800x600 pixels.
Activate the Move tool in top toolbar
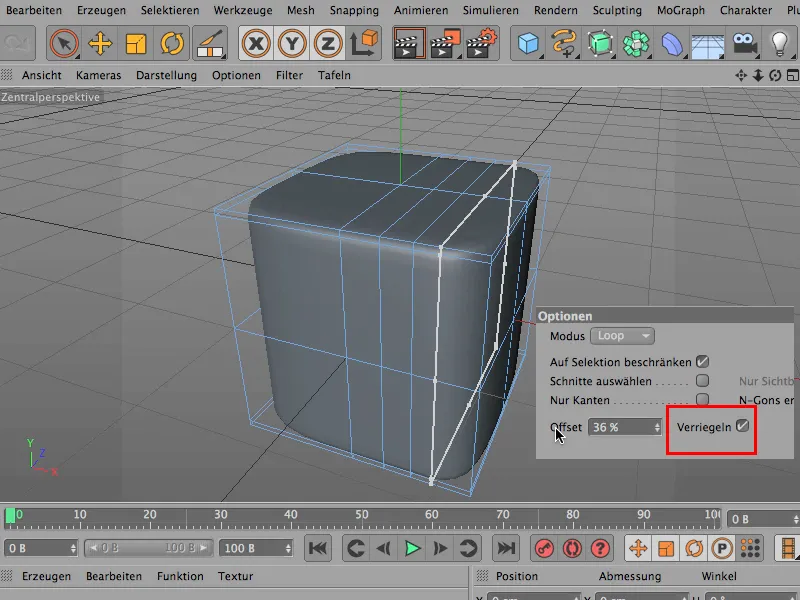tap(100, 43)
